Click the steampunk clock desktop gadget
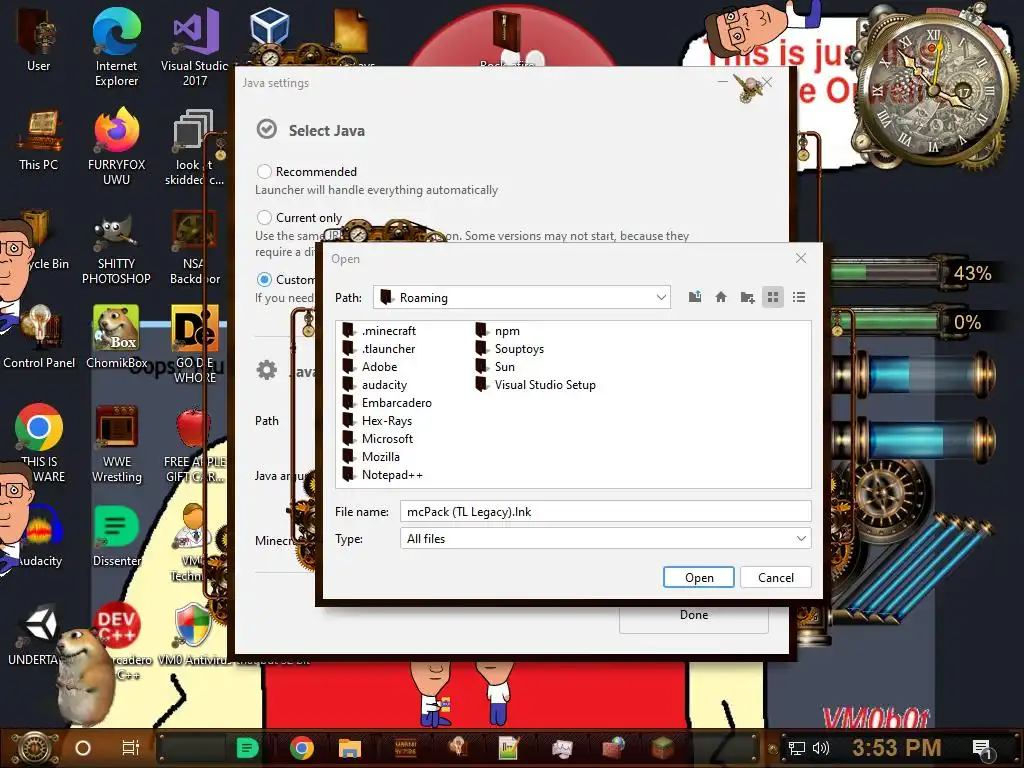 pyautogui.click(x=934, y=88)
